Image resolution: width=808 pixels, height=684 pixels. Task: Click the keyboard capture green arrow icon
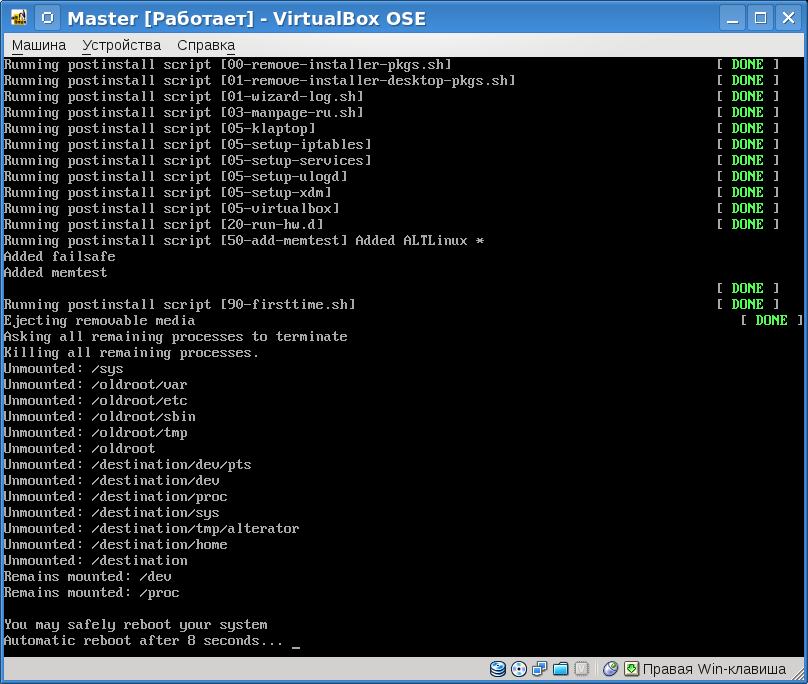pos(631,669)
